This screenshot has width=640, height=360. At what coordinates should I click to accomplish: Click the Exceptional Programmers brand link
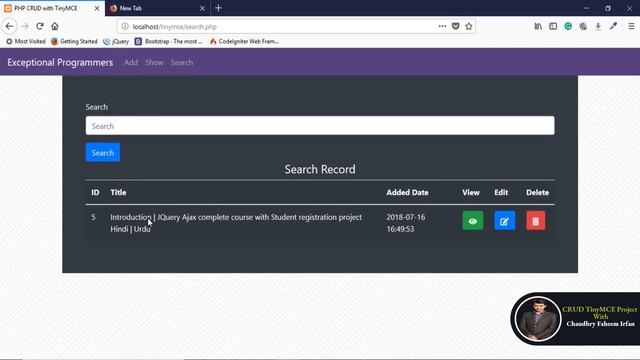60,62
